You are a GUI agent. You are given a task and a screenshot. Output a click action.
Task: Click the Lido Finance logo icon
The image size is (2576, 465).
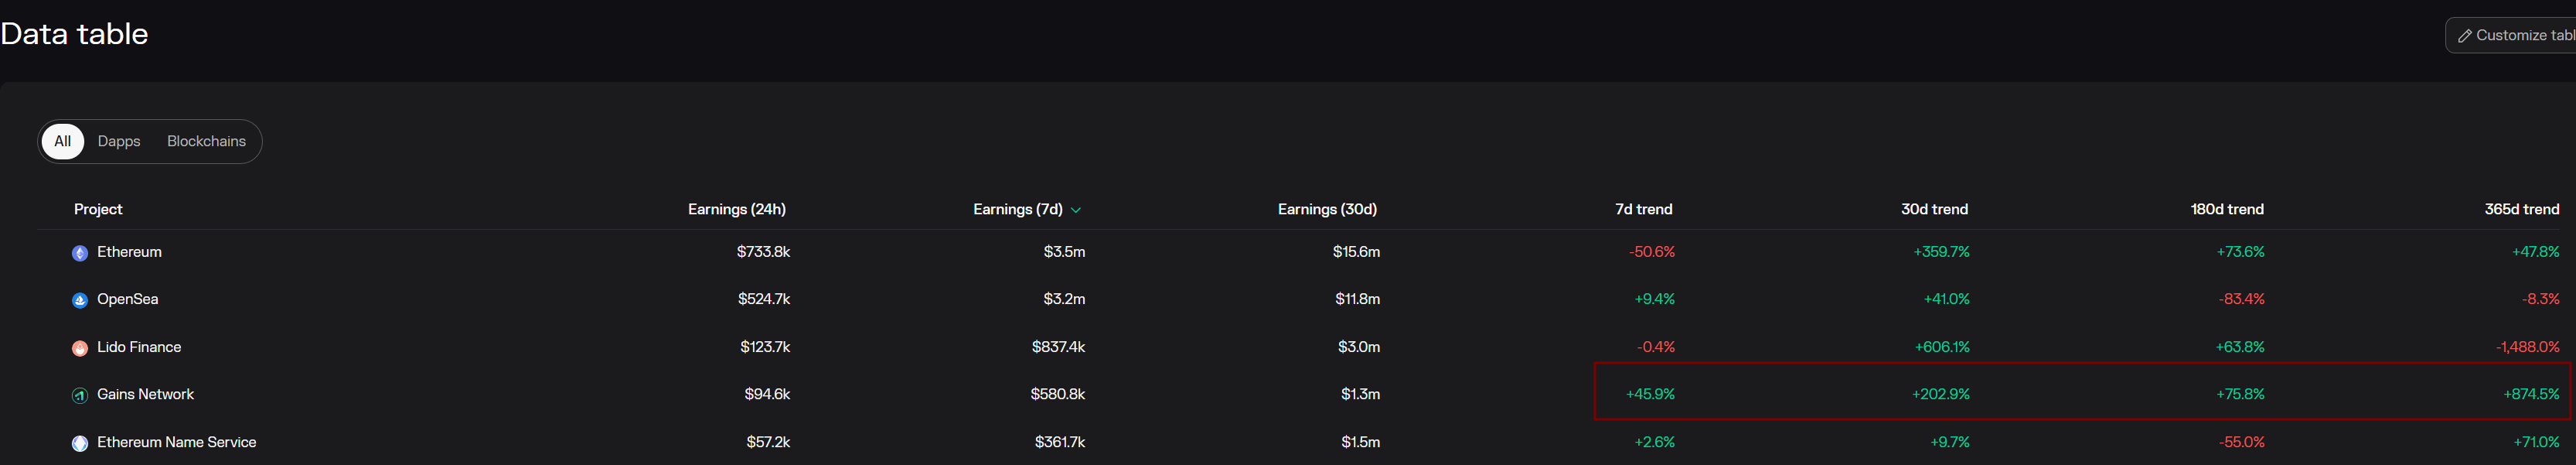[x=80, y=348]
